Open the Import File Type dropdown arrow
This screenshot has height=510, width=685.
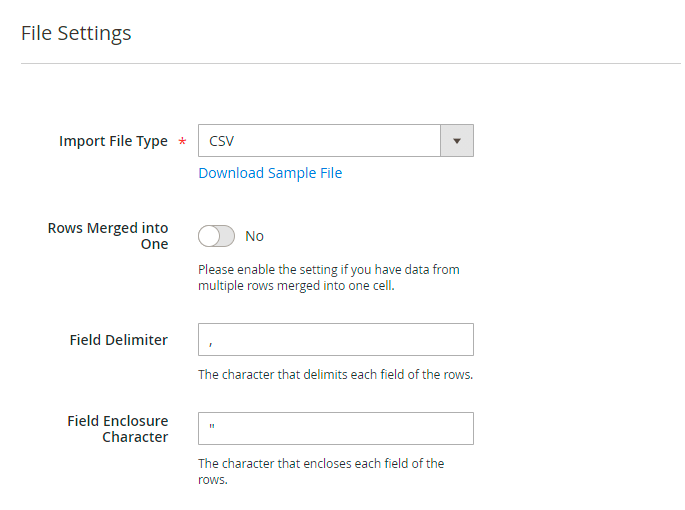pos(457,141)
